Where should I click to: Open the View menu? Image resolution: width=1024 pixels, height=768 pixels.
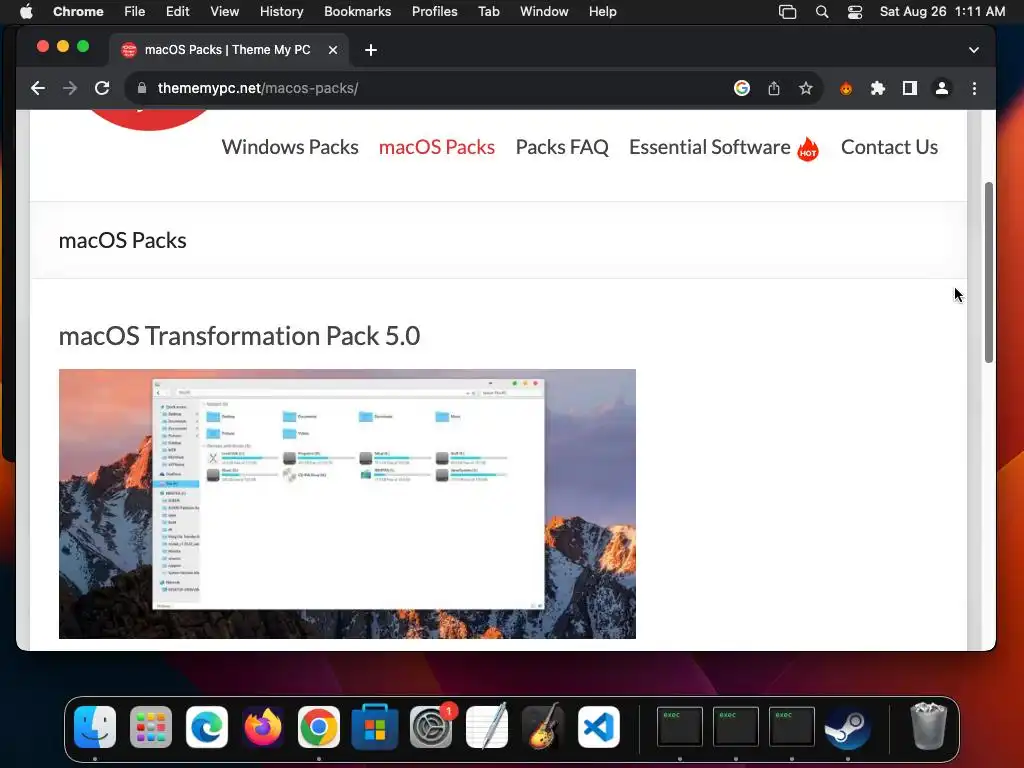225,11
